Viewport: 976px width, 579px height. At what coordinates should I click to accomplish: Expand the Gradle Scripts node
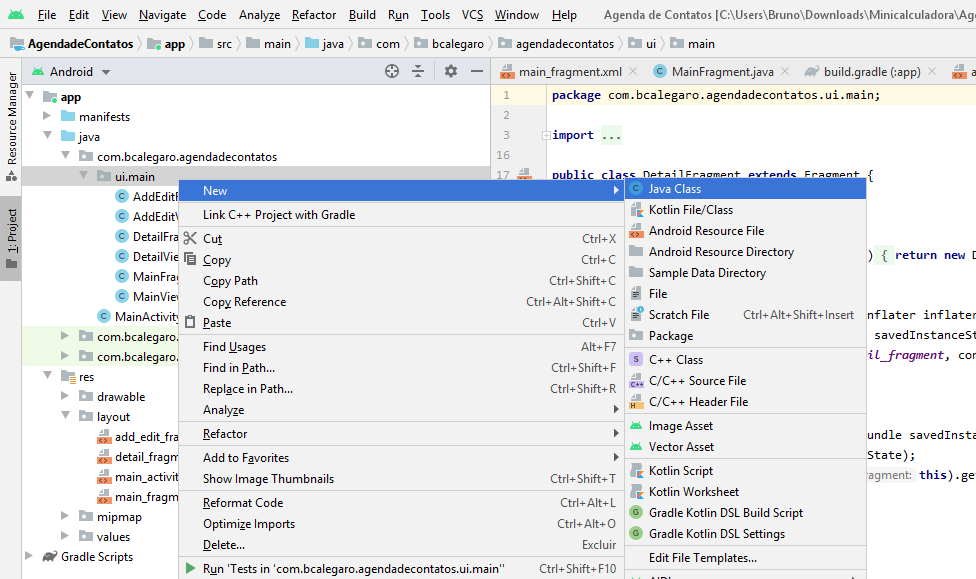click(29, 557)
